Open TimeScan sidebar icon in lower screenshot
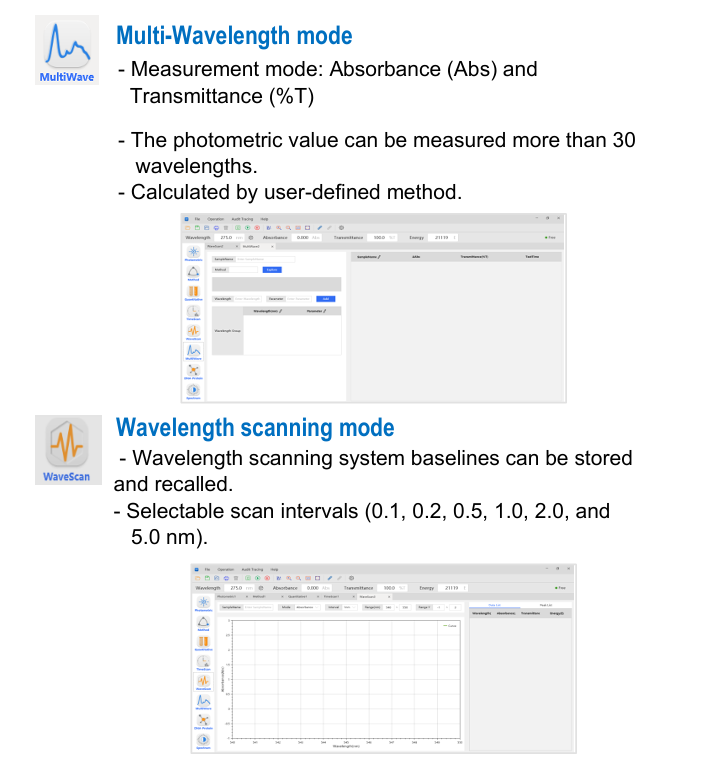This screenshot has height=766, width=708. tap(203, 660)
